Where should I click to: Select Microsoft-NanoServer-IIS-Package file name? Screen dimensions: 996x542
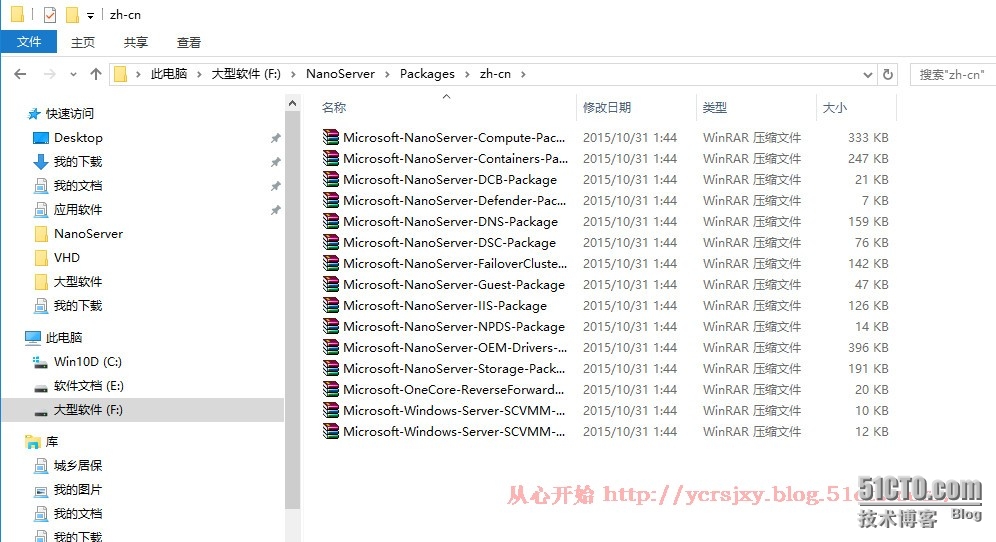click(x=445, y=306)
